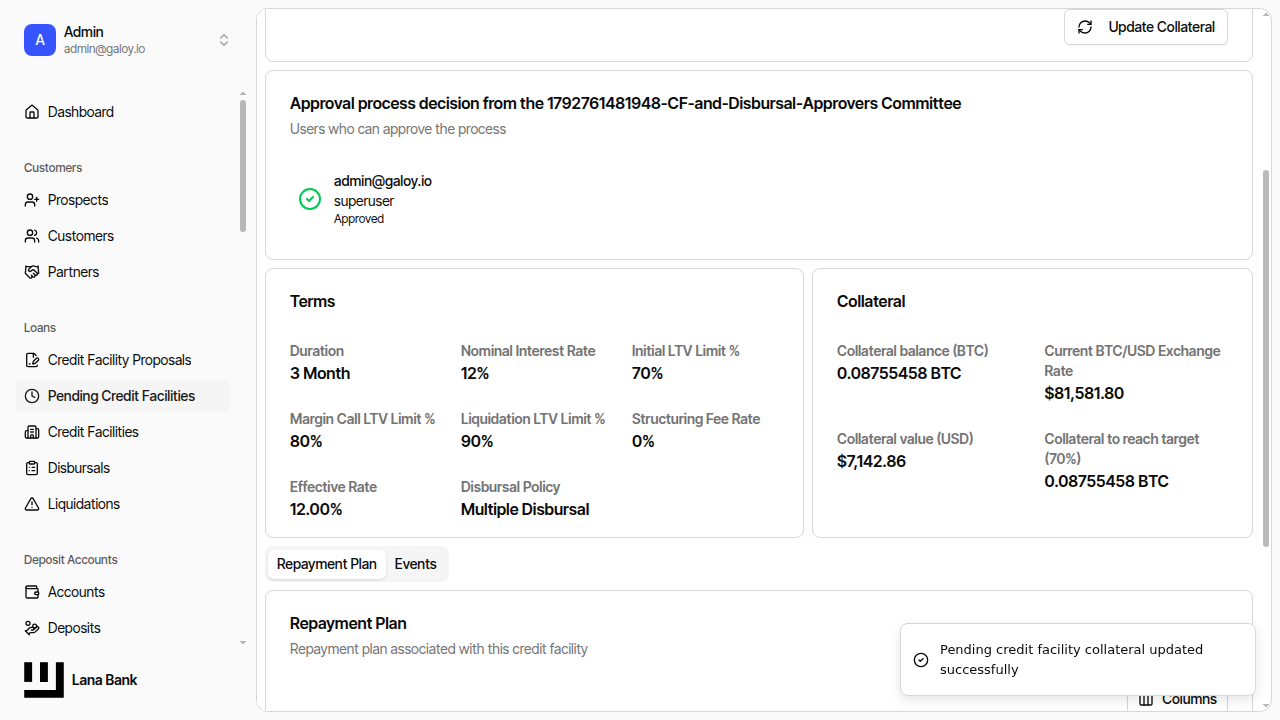
Task: Click the $81,581.80 exchange rate value
Action: (1084, 393)
